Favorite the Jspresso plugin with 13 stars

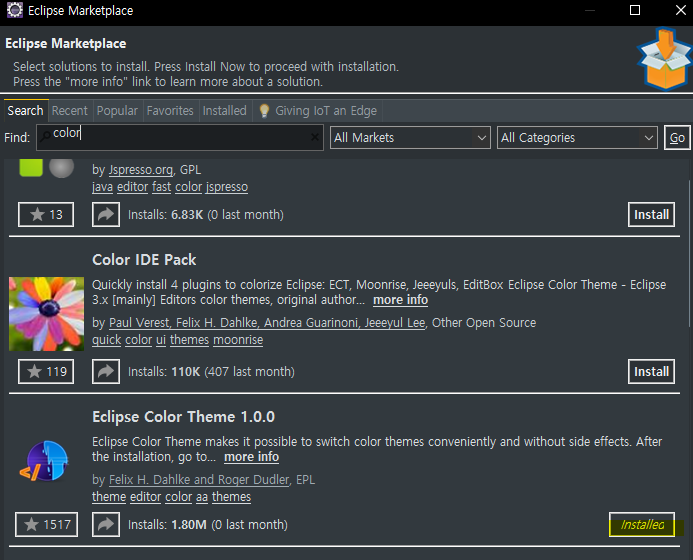pyautogui.click(x=46, y=214)
